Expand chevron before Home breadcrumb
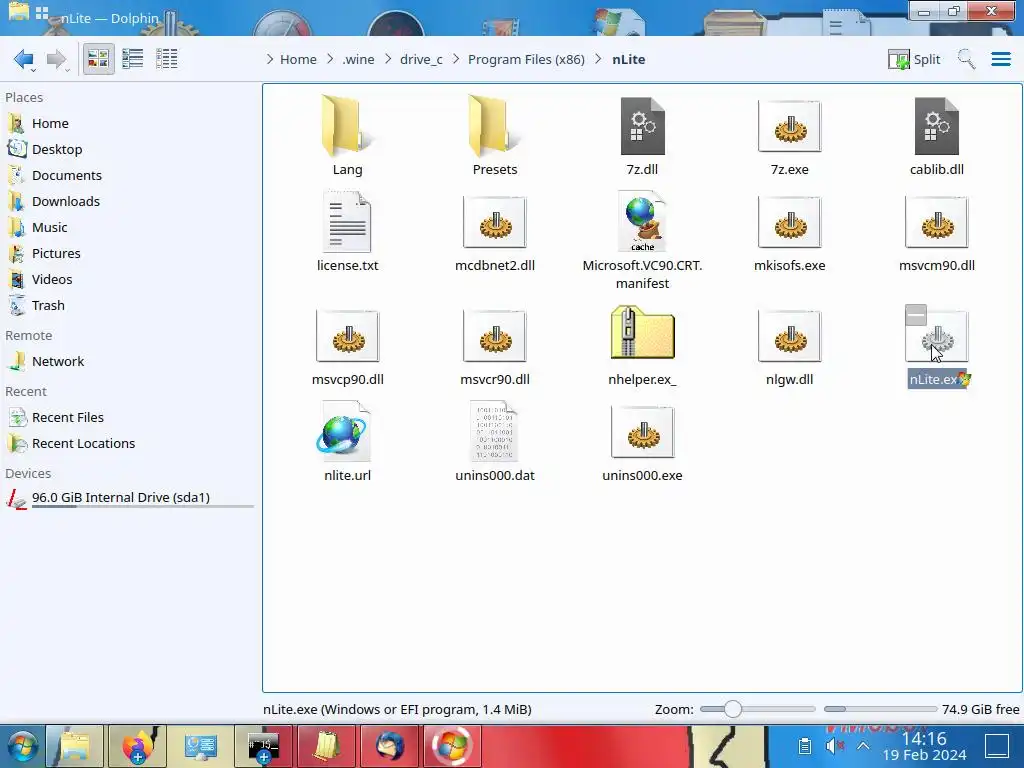The height and width of the screenshot is (768, 1024). [x=270, y=59]
